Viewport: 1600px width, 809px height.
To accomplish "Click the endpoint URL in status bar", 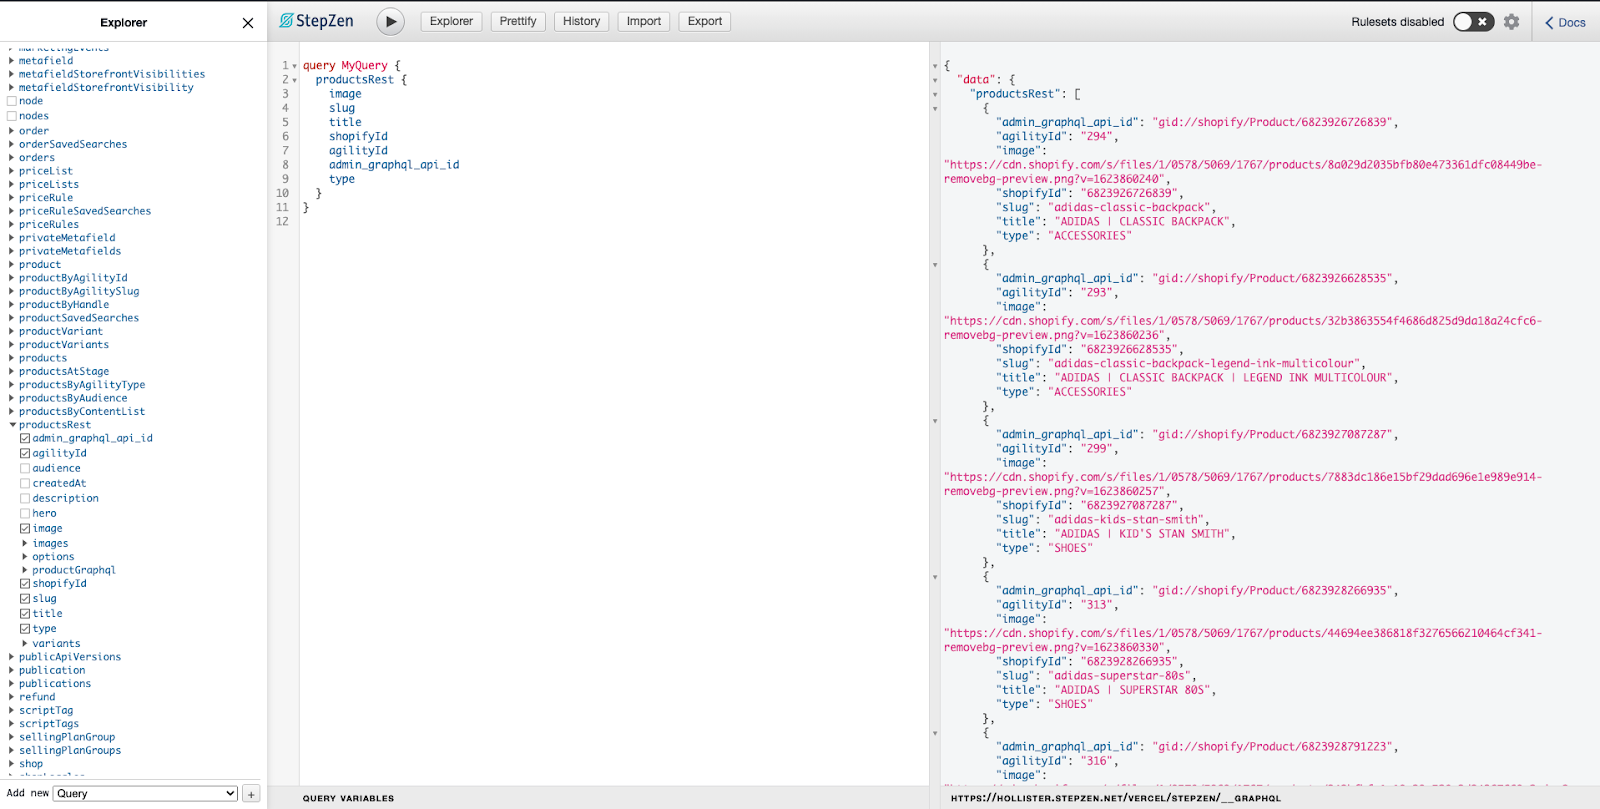I will point(1116,798).
